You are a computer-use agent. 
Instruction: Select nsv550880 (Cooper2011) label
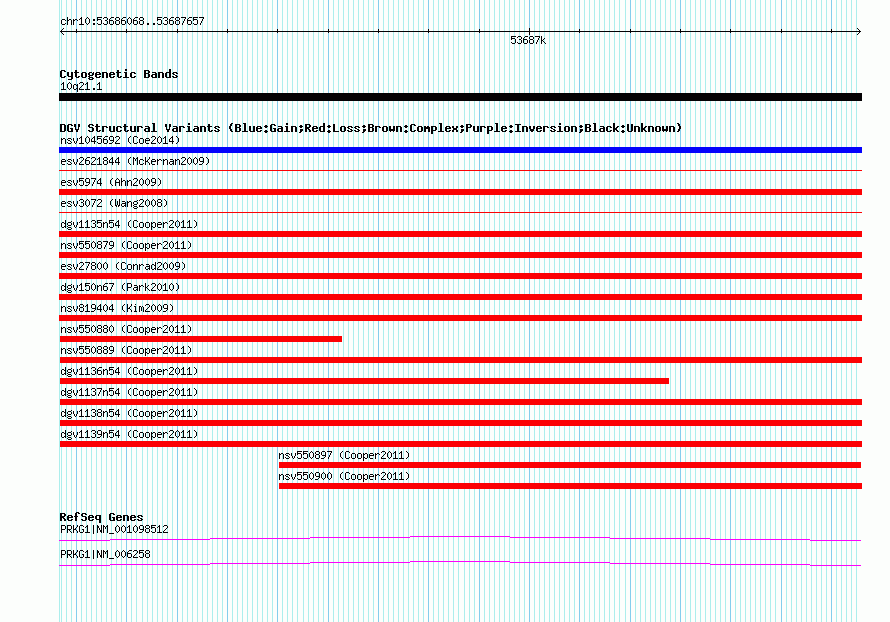(126, 329)
